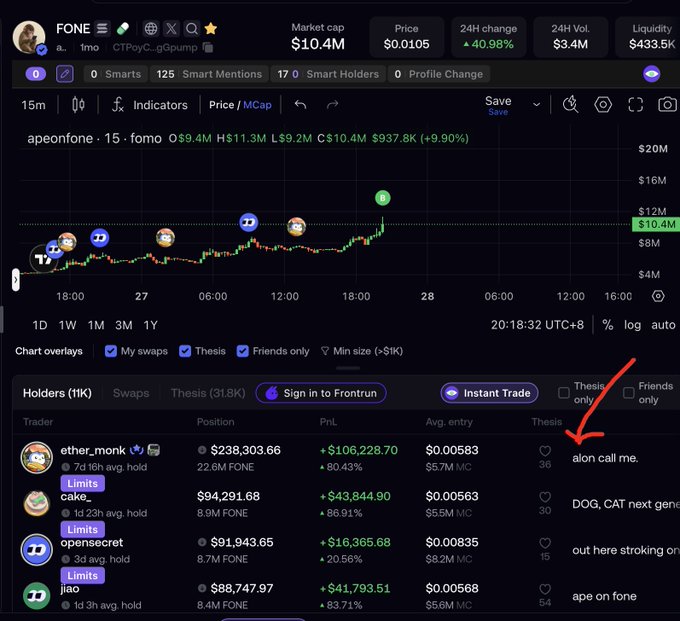
Task: Open cake_ trader profile
Action: pyautogui.click(x=76, y=497)
